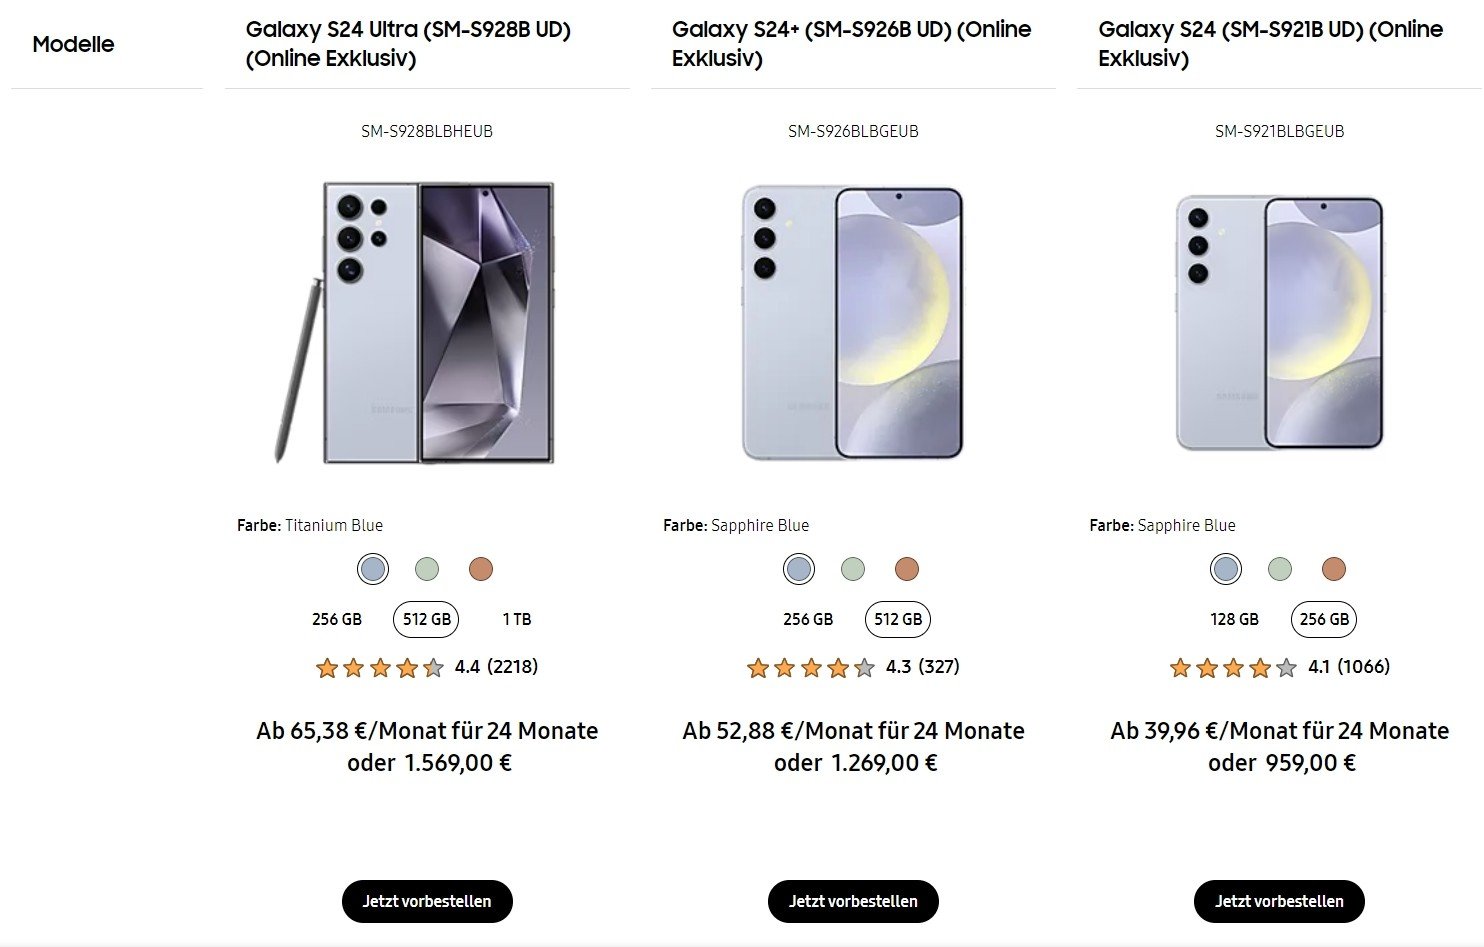The width and height of the screenshot is (1484, 947).
Task: Select orange color swatch for Galaxy S24
Action: point(1334,569)
